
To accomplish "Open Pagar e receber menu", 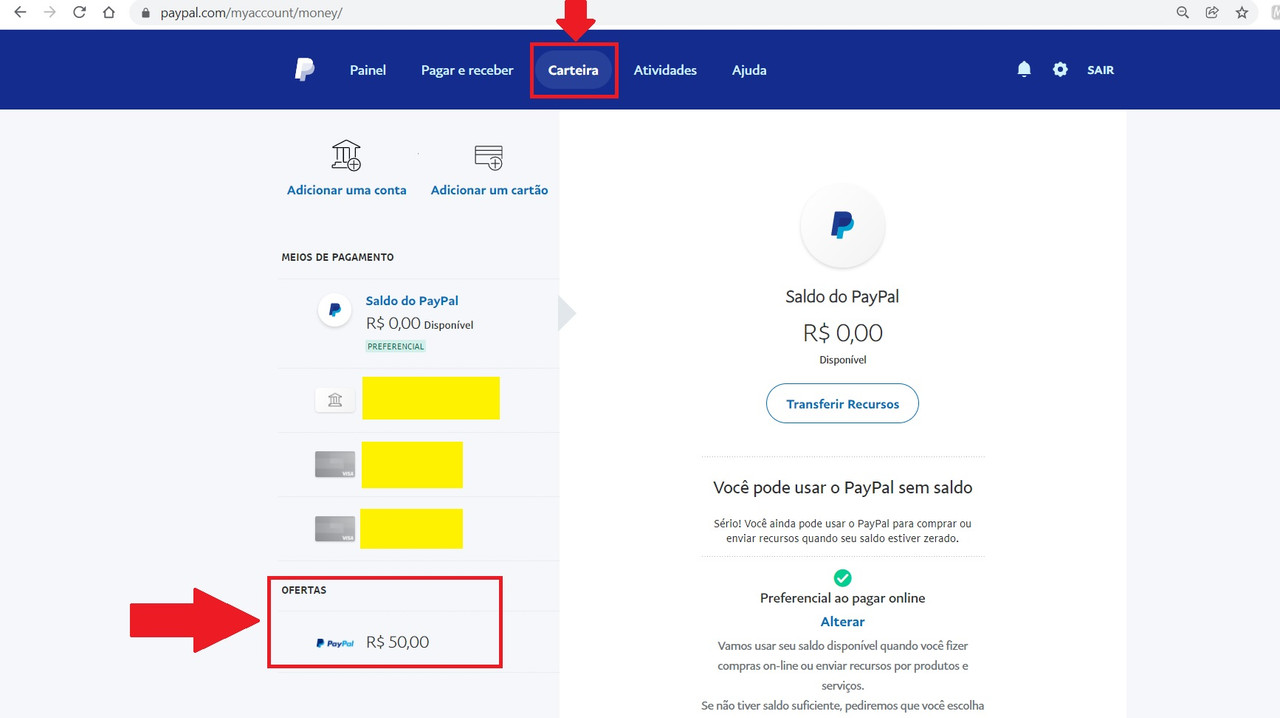I will pyautogui.click(x=467, y=70).
